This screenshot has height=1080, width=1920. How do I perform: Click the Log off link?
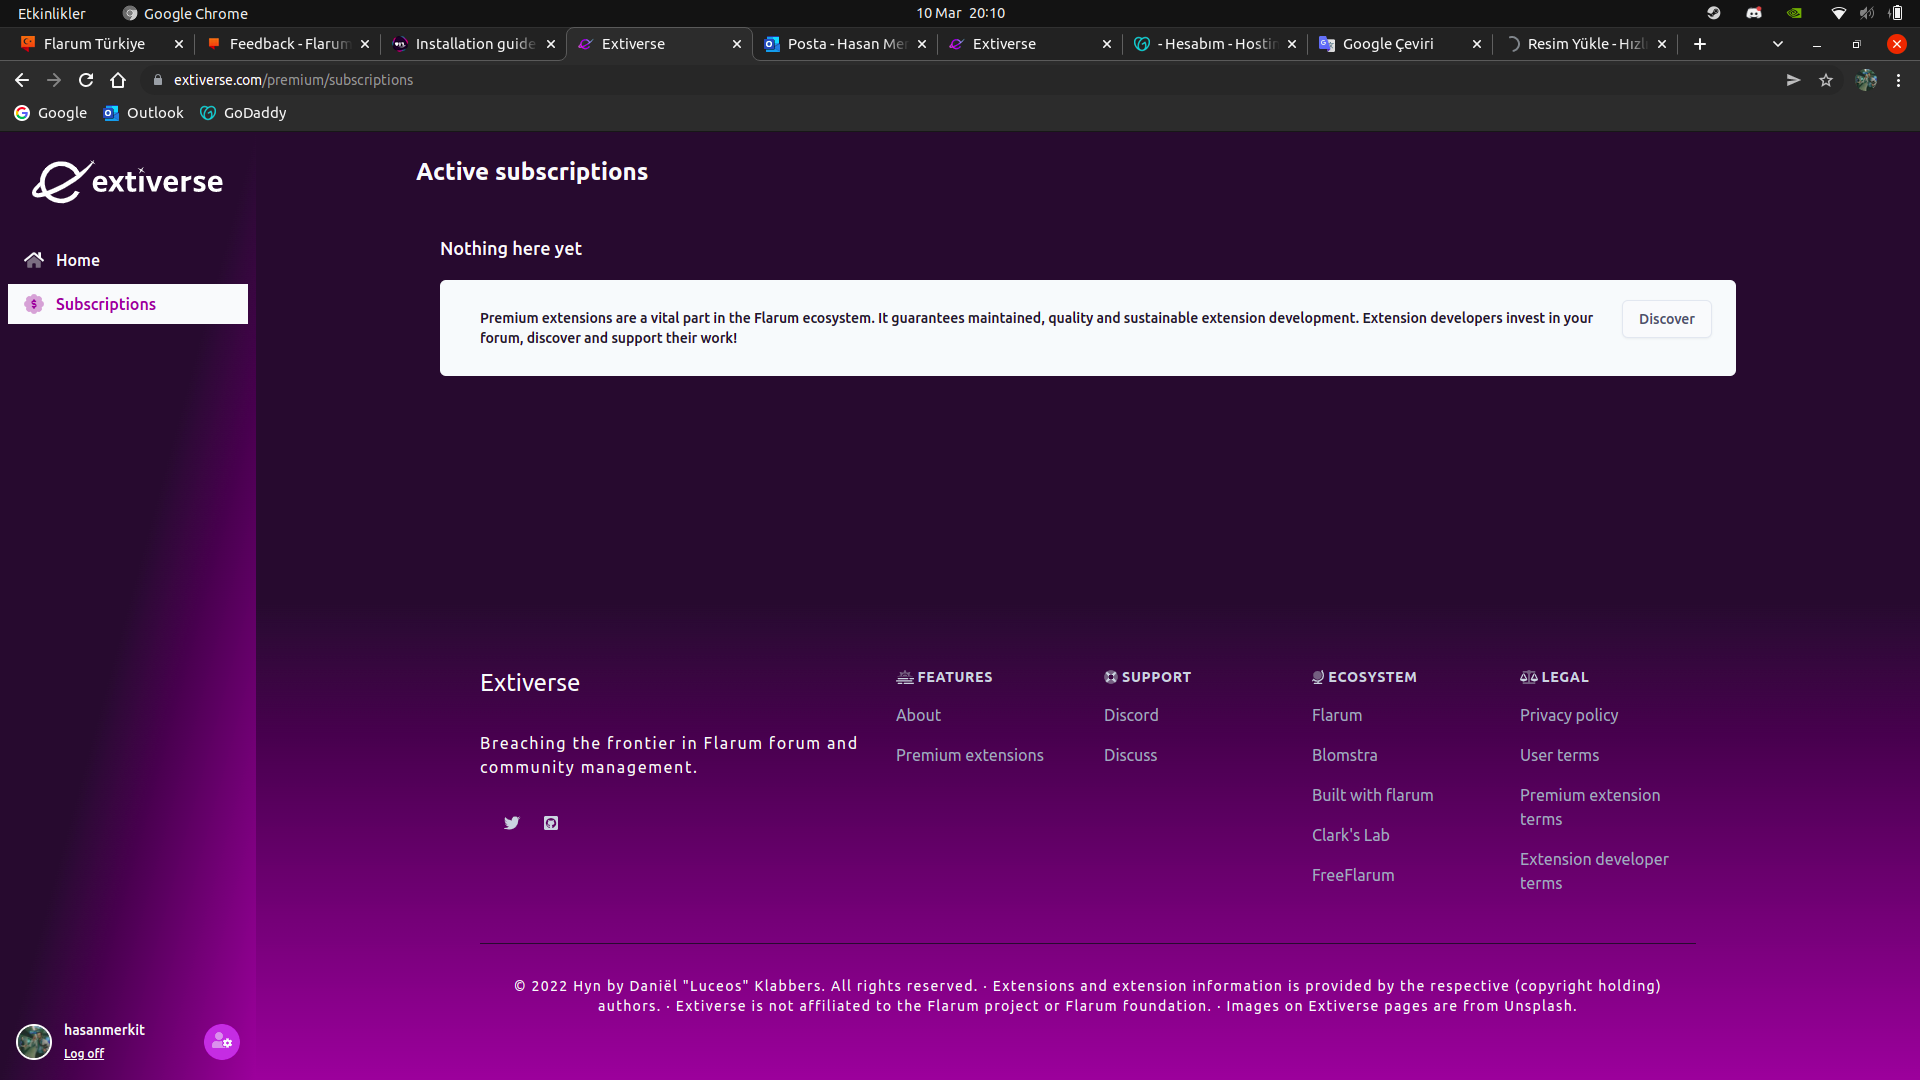click(84, 1053)
